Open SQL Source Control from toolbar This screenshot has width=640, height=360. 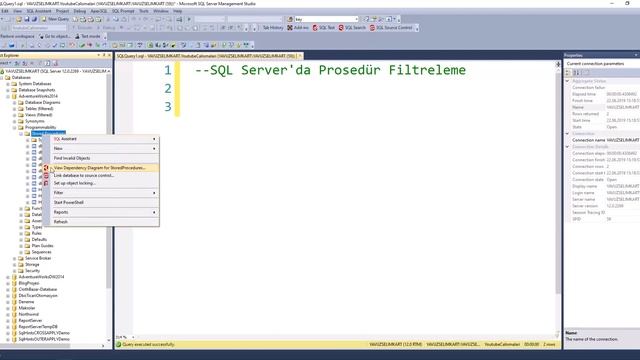click(391, 28)
